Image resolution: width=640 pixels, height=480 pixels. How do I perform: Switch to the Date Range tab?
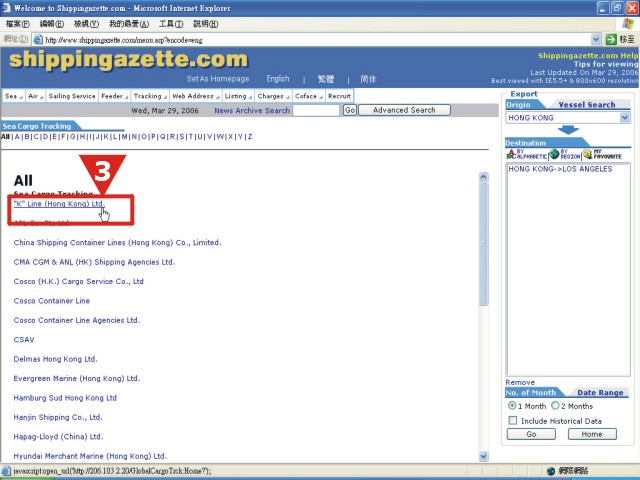point(600,393)
